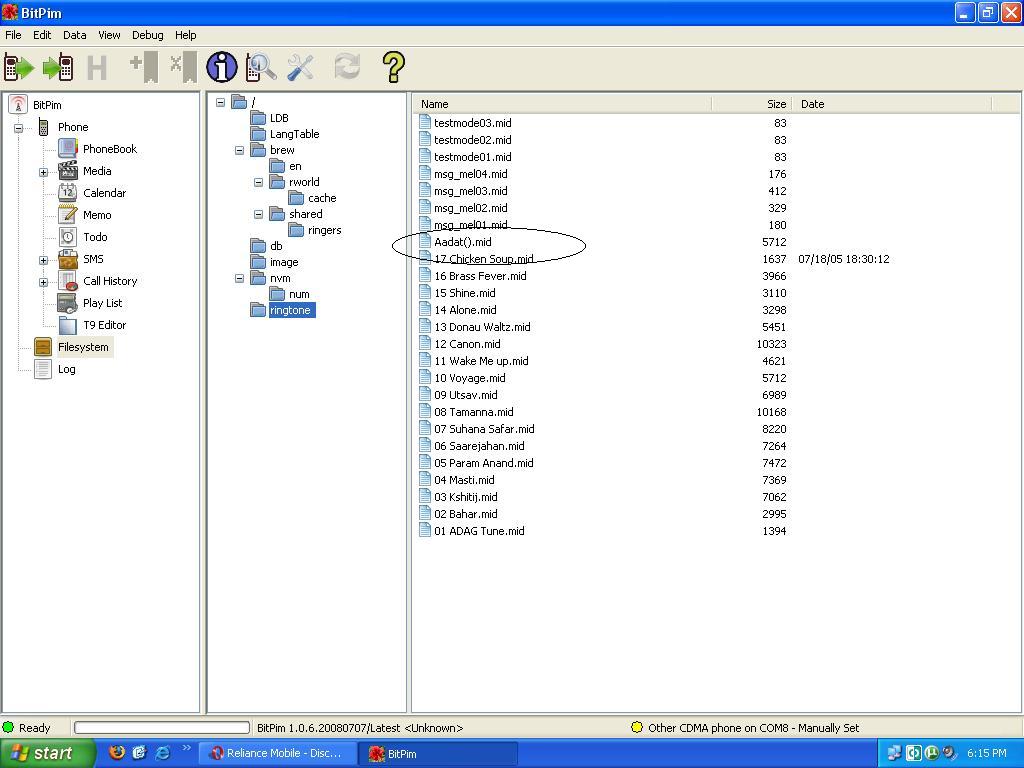Expand the Media node in the sidebar
Viewport: 1024px width, 768px height.
(43, 172)
